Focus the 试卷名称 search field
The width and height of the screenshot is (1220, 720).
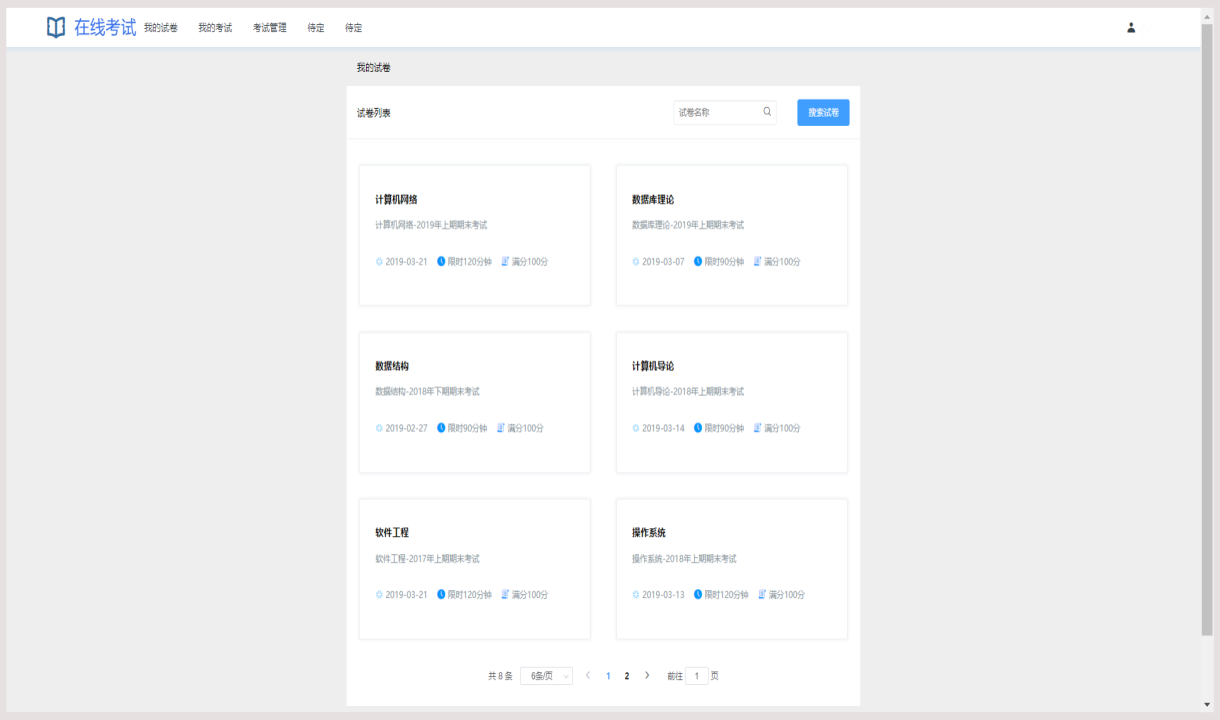click(725, 112)
